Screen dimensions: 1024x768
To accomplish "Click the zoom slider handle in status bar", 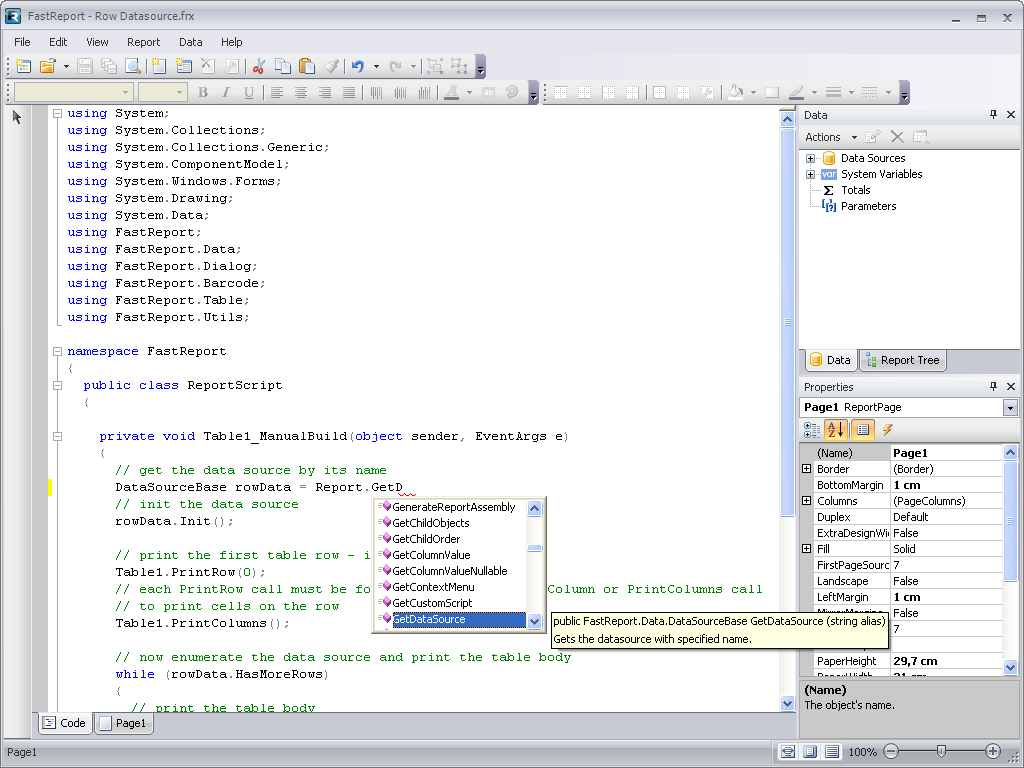I will 941,751.
